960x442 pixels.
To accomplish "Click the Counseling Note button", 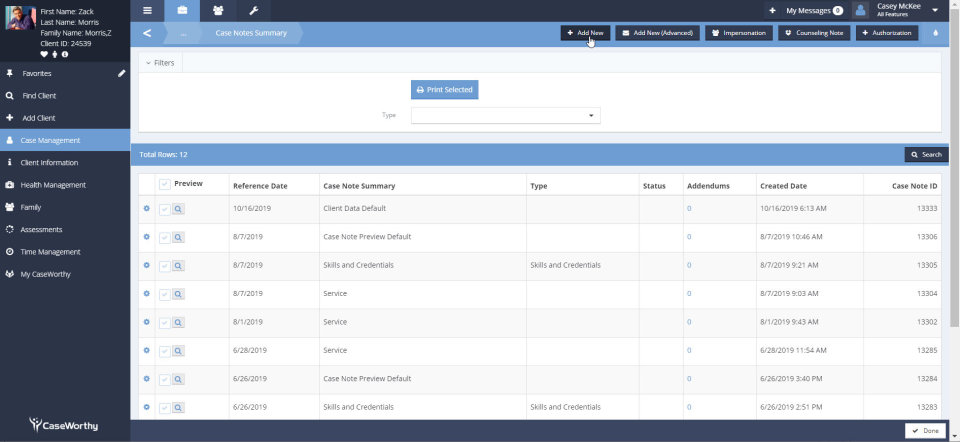I will [814, 33].
